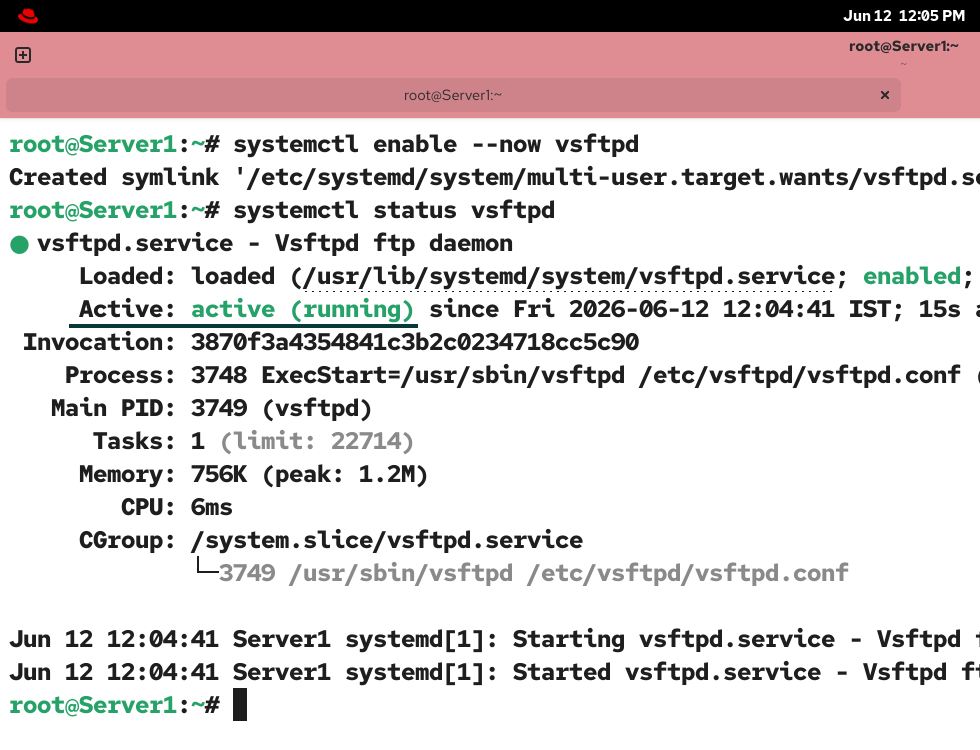Click the 'Loaded:' label

click(127, 276)
